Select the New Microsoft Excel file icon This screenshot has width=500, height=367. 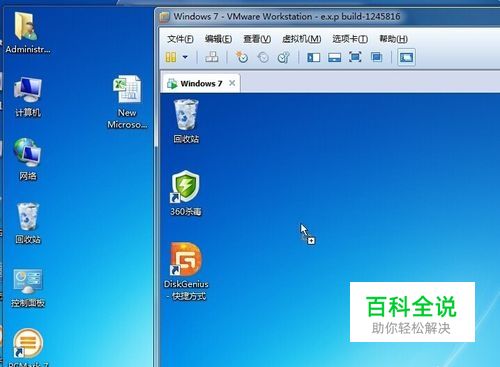tap(127, 102)
